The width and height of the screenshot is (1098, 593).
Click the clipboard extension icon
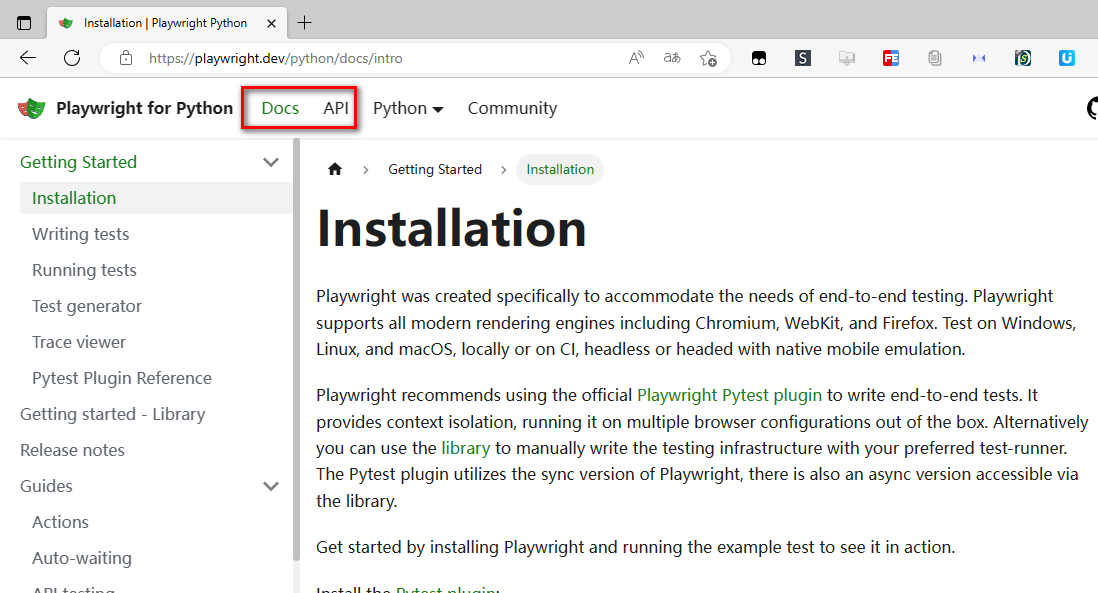click(x=935, y=58)
